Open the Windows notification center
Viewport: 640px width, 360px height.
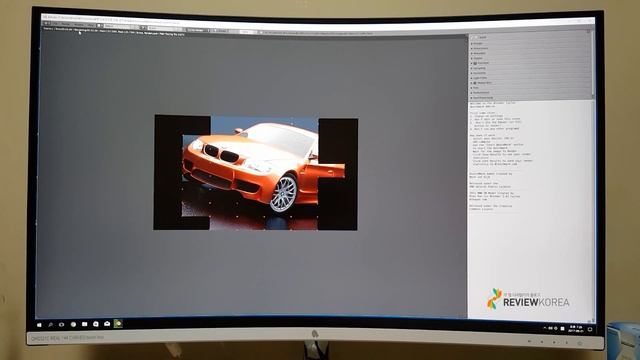point(590,329)
